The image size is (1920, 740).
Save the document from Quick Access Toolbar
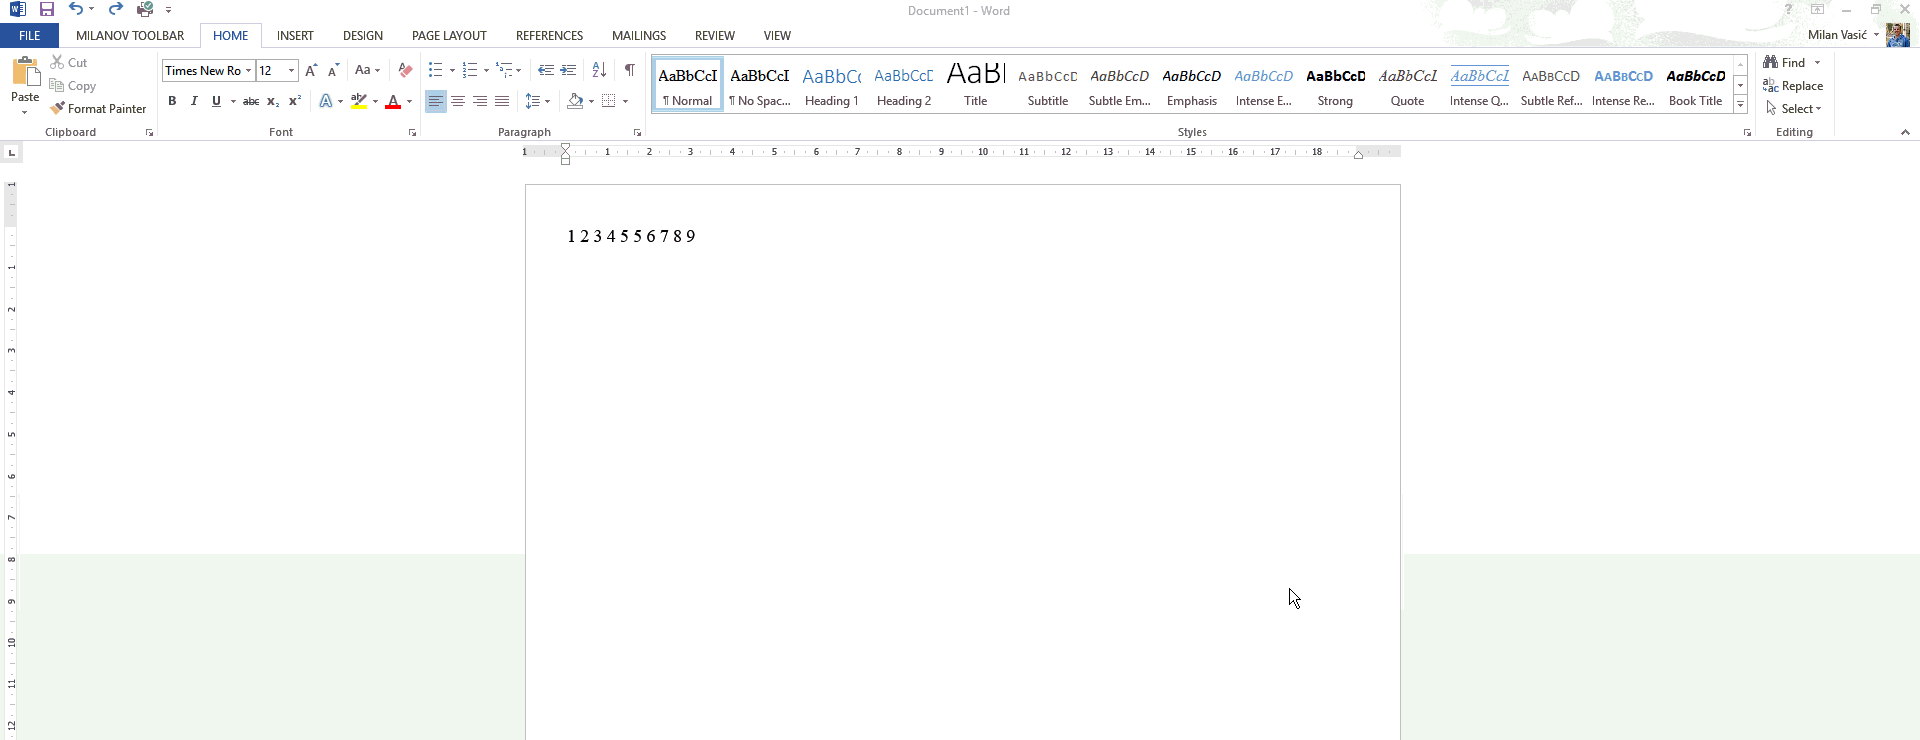tap(46, 10)
